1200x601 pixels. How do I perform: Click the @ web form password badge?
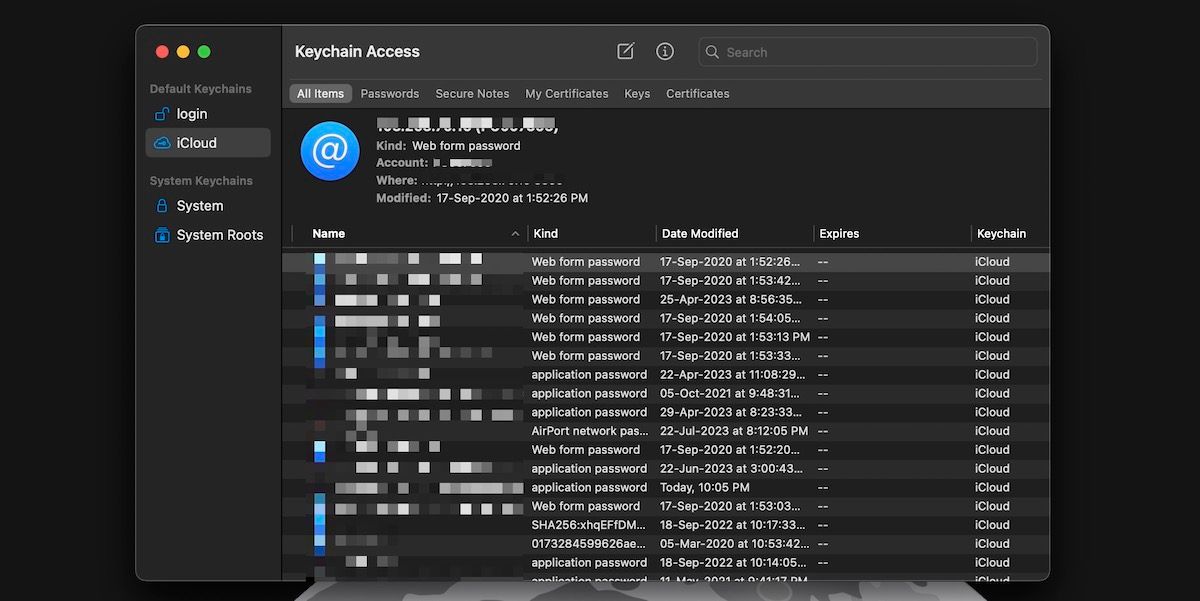[330, 152]
